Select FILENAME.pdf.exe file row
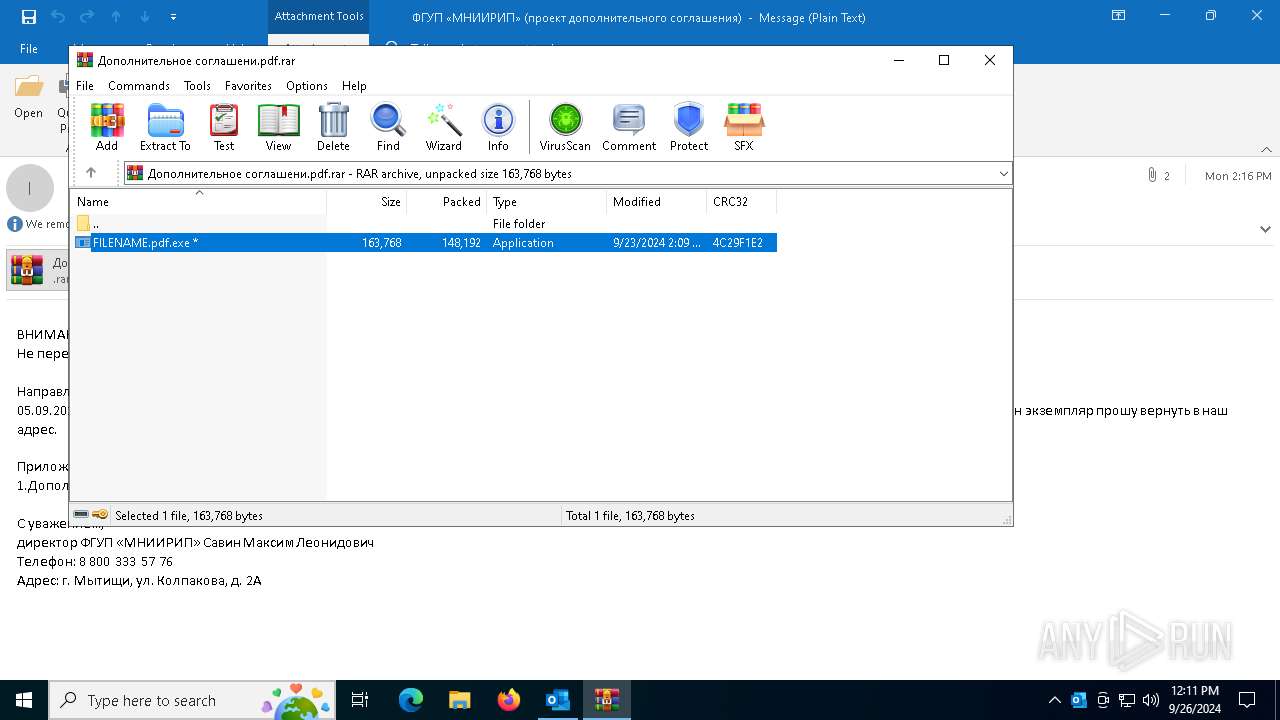 coord(425,242)
